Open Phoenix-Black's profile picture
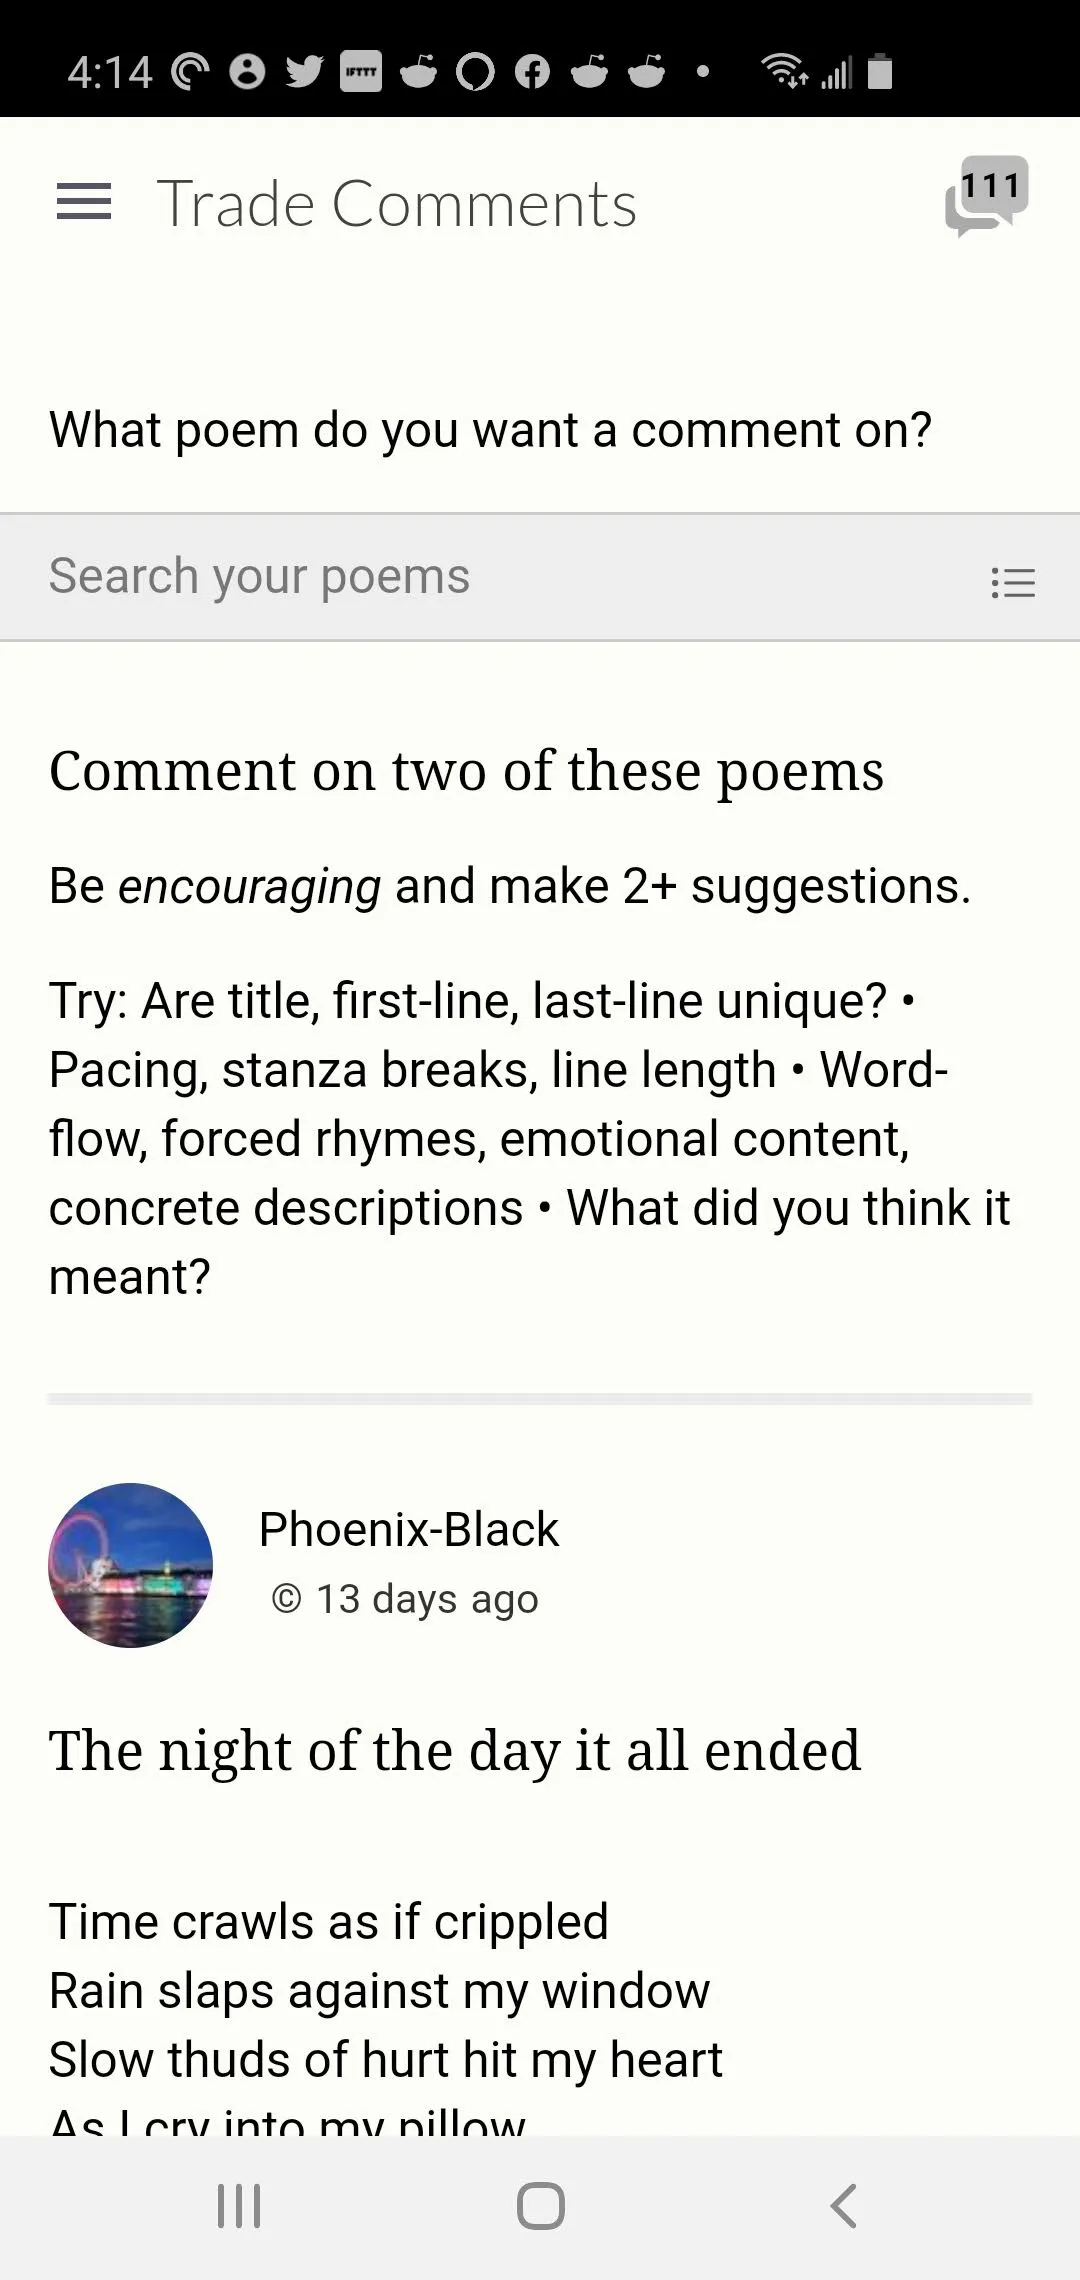1080x2280 pixels. [x=131, y=1565]
